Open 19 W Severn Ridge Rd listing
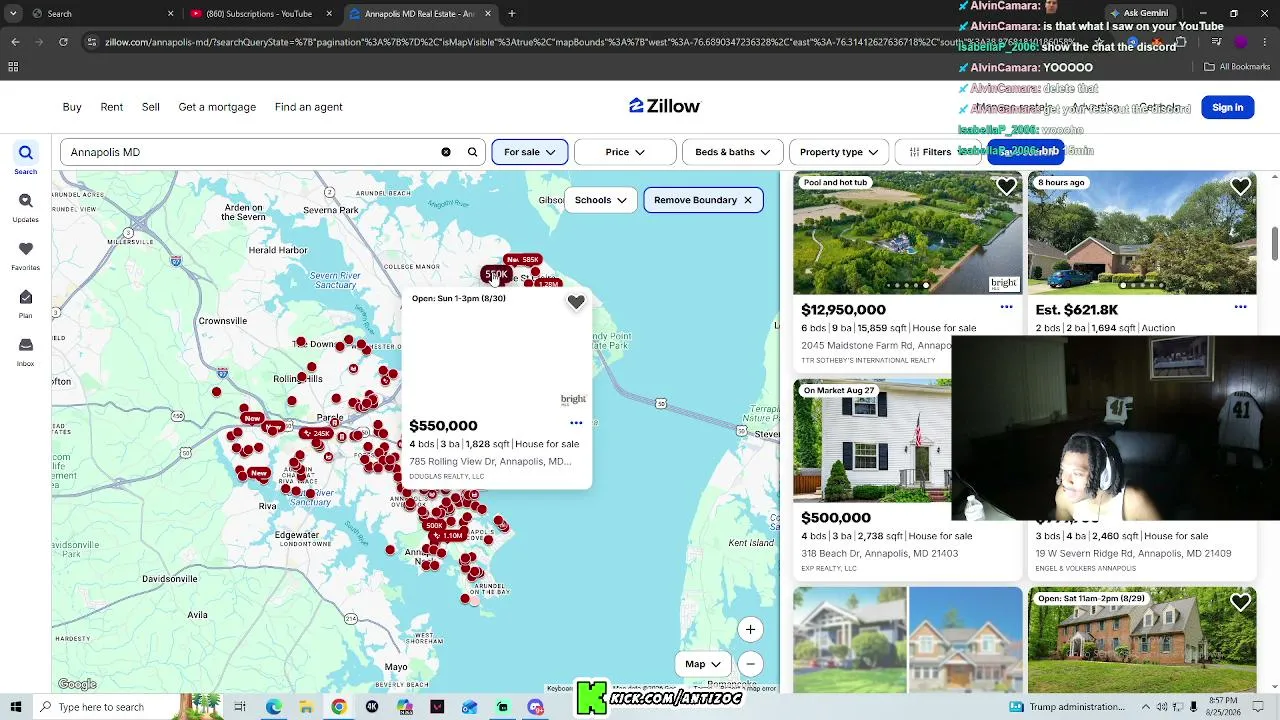This screenshot has width=1280, height=720. click(x=1133, y=553)
